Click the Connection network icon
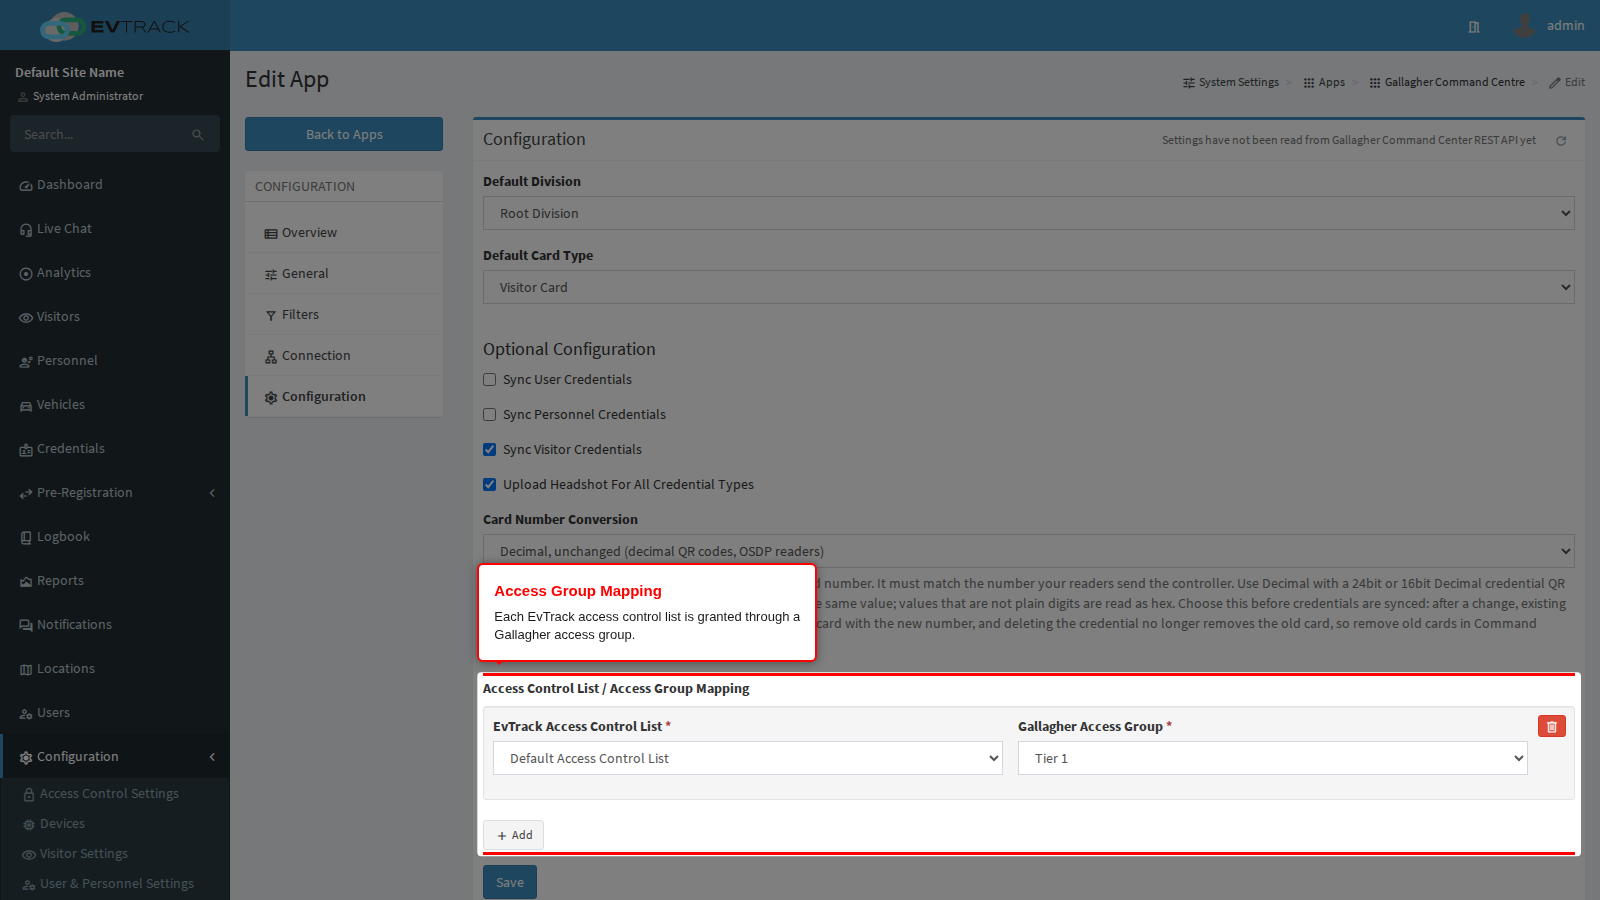Image resolution: width=1600 pixels, height=900 pixels. (271, 357)
